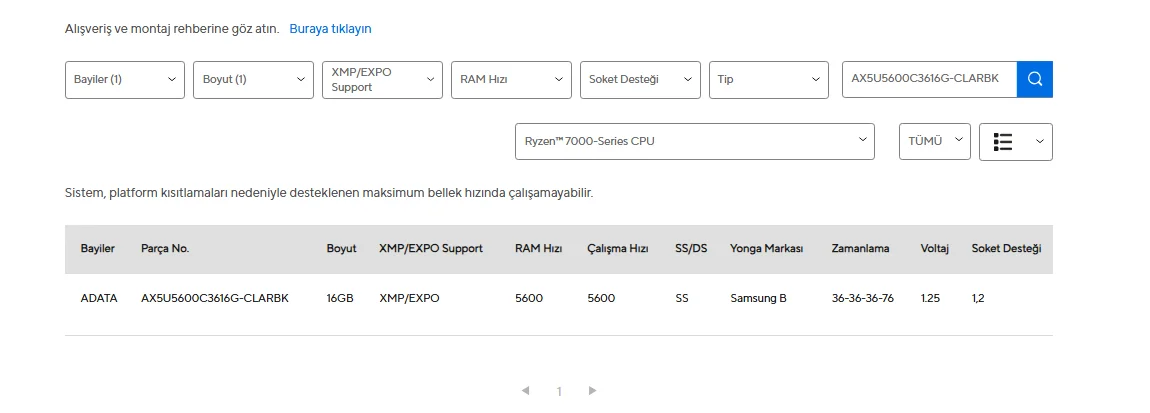The width and height of the screenshot is (1150, 413).
Task: Open the XMP/EXPO Support dropdown
Action: click(382, 80)
